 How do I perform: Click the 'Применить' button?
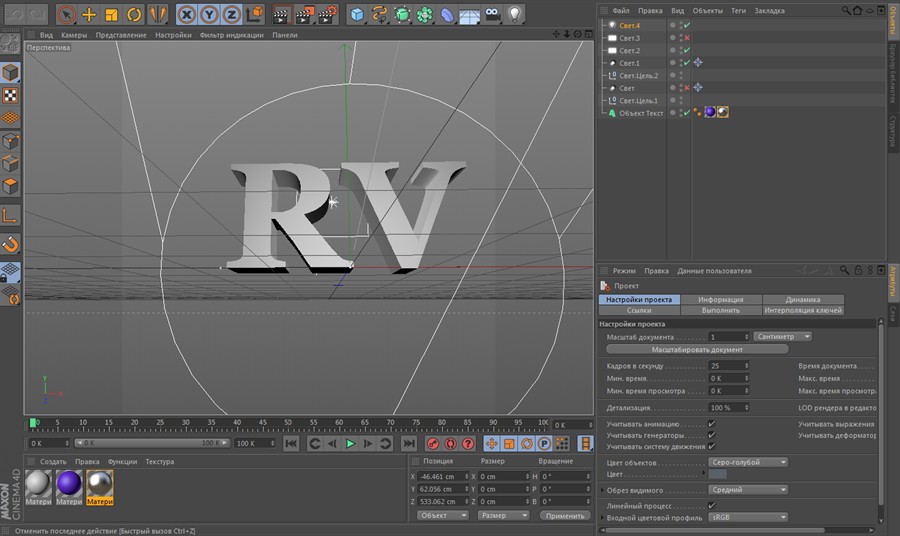tap(565, 515)
